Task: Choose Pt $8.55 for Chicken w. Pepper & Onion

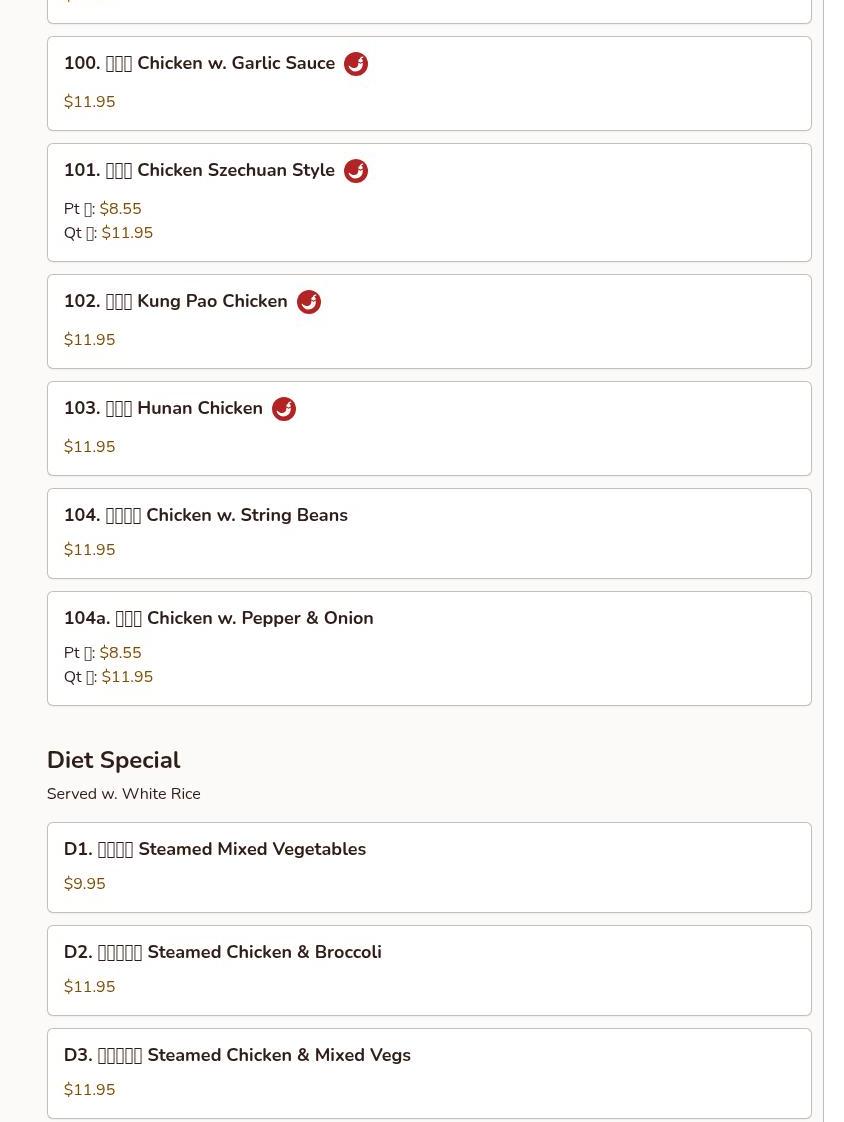Action: coord(103,653)
